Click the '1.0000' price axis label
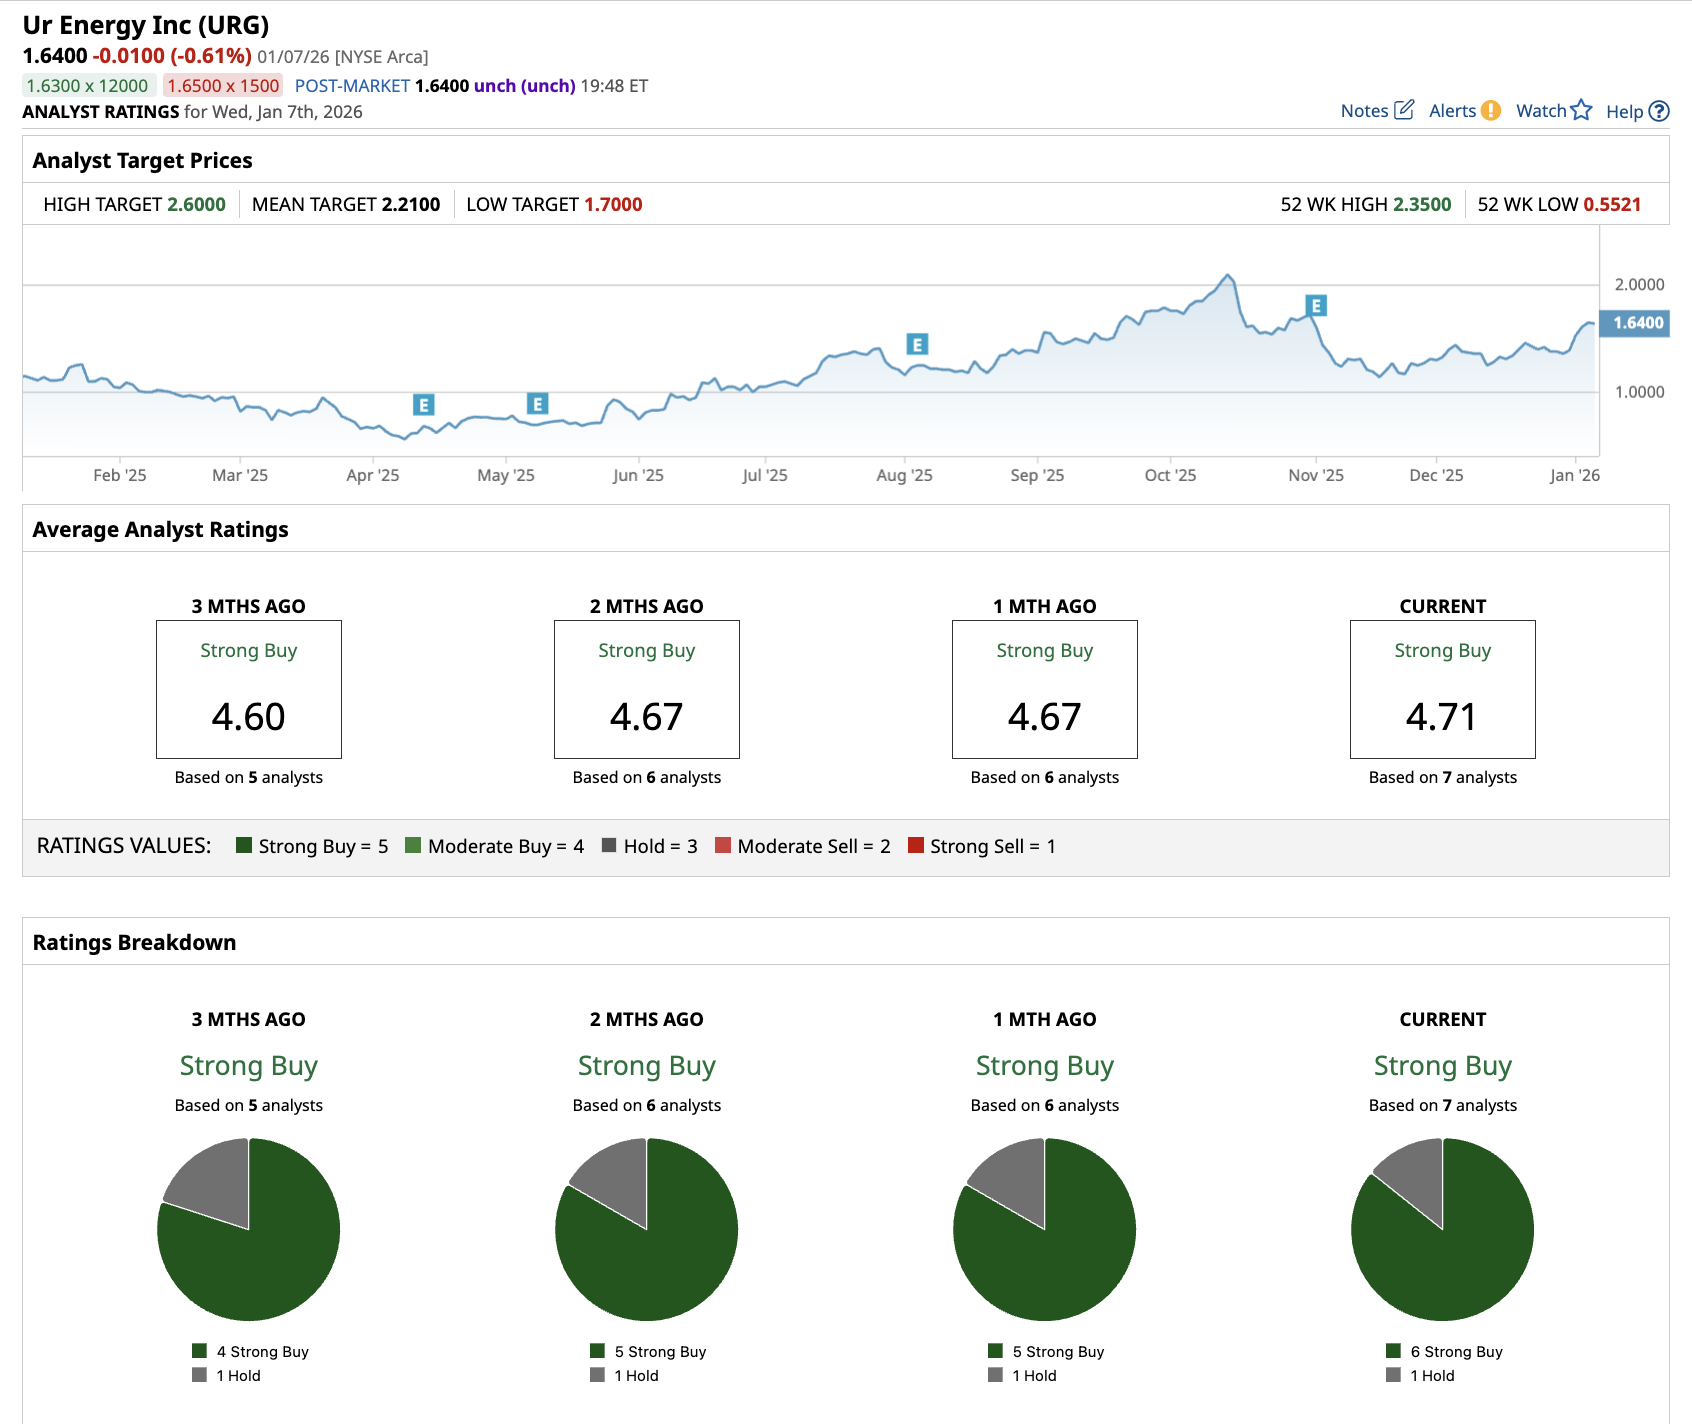 tap(1640, 392)
